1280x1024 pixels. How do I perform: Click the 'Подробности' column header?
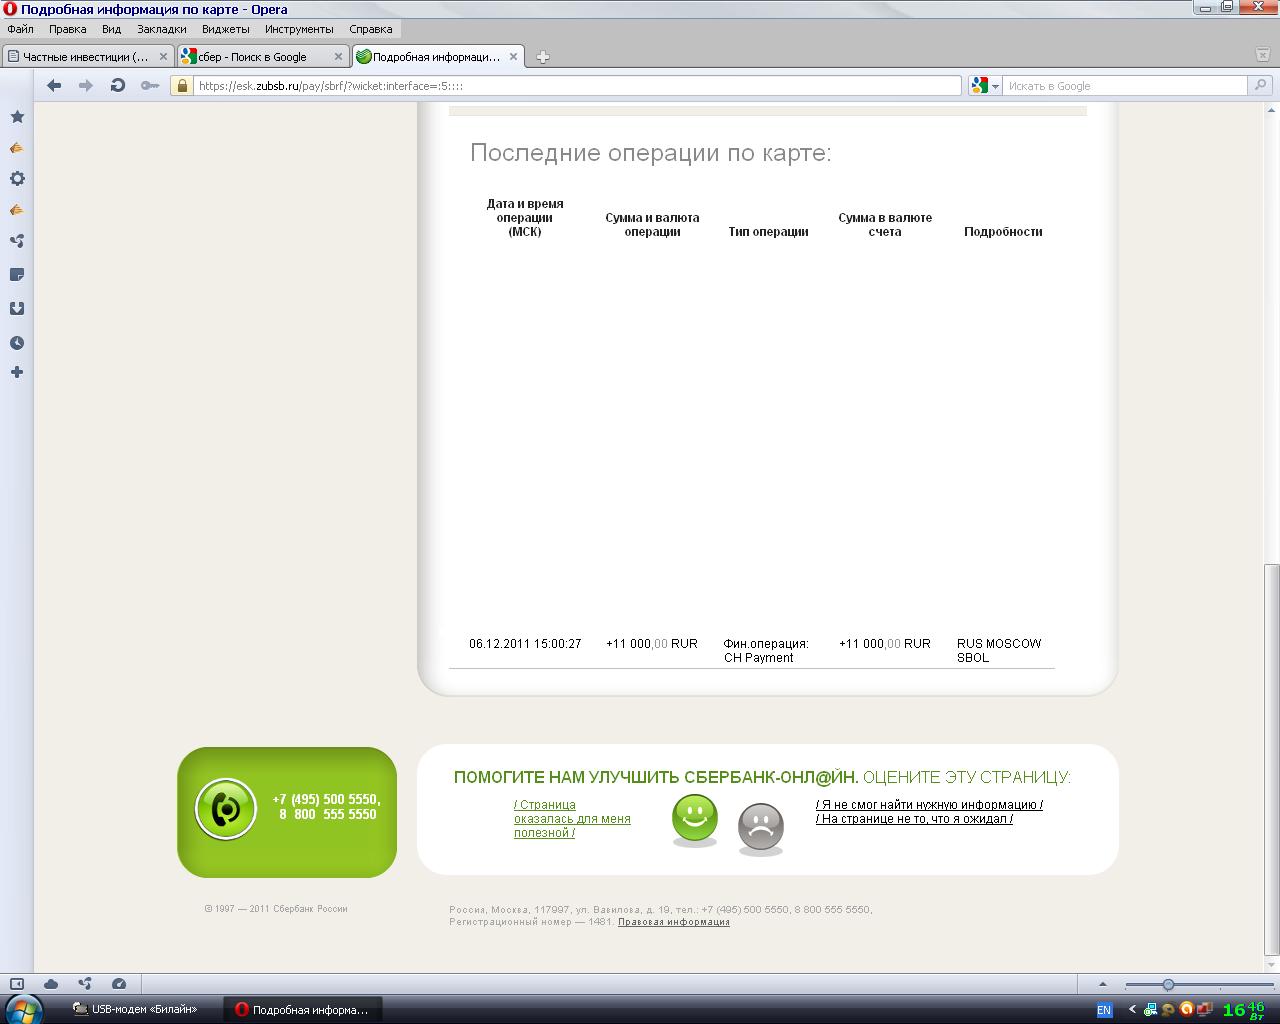pyautogui.click(x=1003, y=232)
